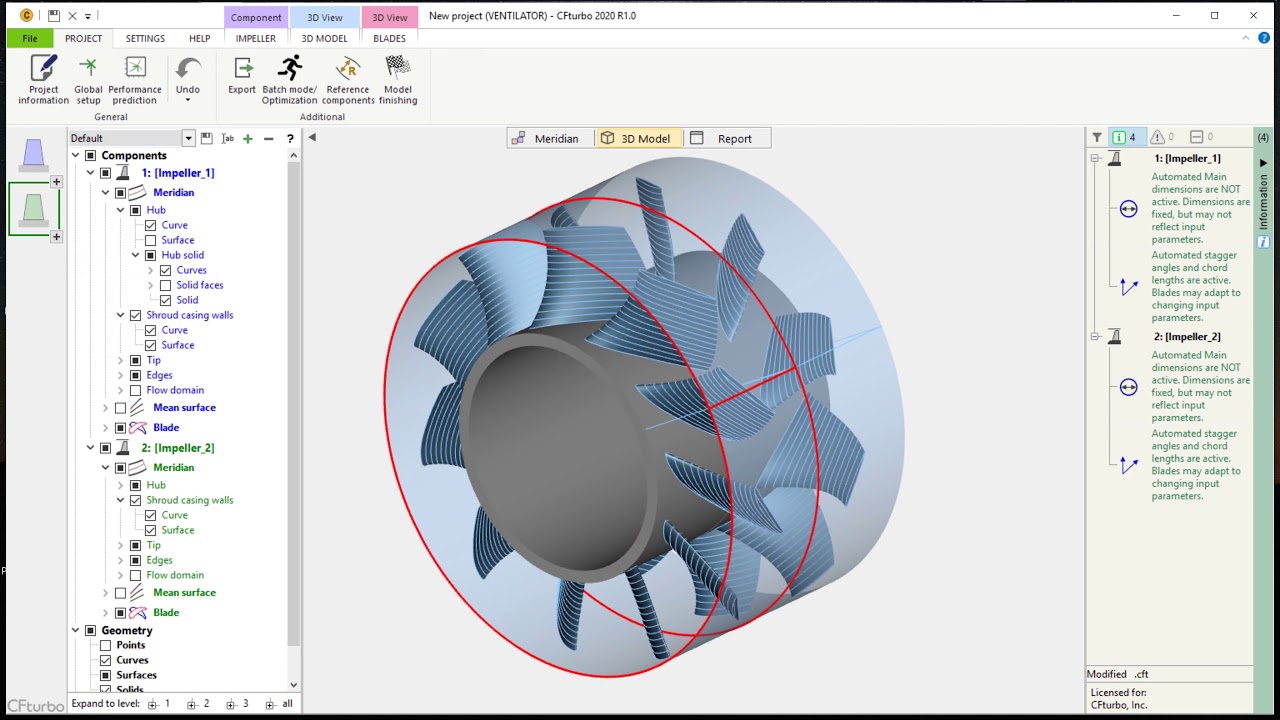Toggle the errors filter showing 0

[x=1201, y=137]
